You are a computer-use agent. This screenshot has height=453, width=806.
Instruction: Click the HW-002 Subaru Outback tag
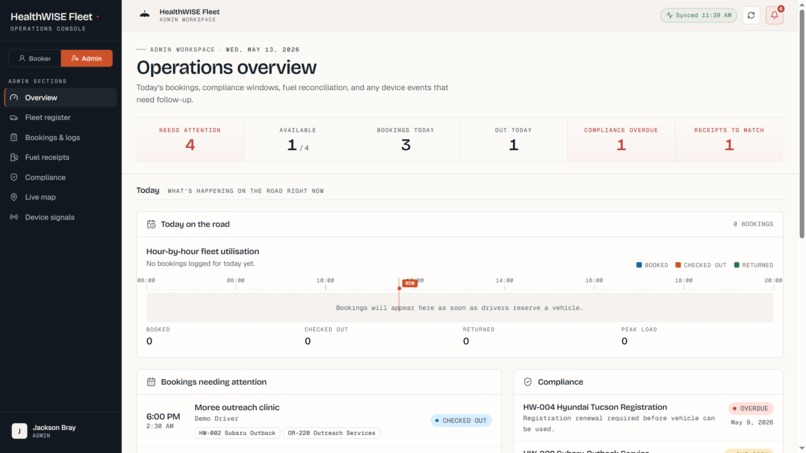click(x=237, y=433)
